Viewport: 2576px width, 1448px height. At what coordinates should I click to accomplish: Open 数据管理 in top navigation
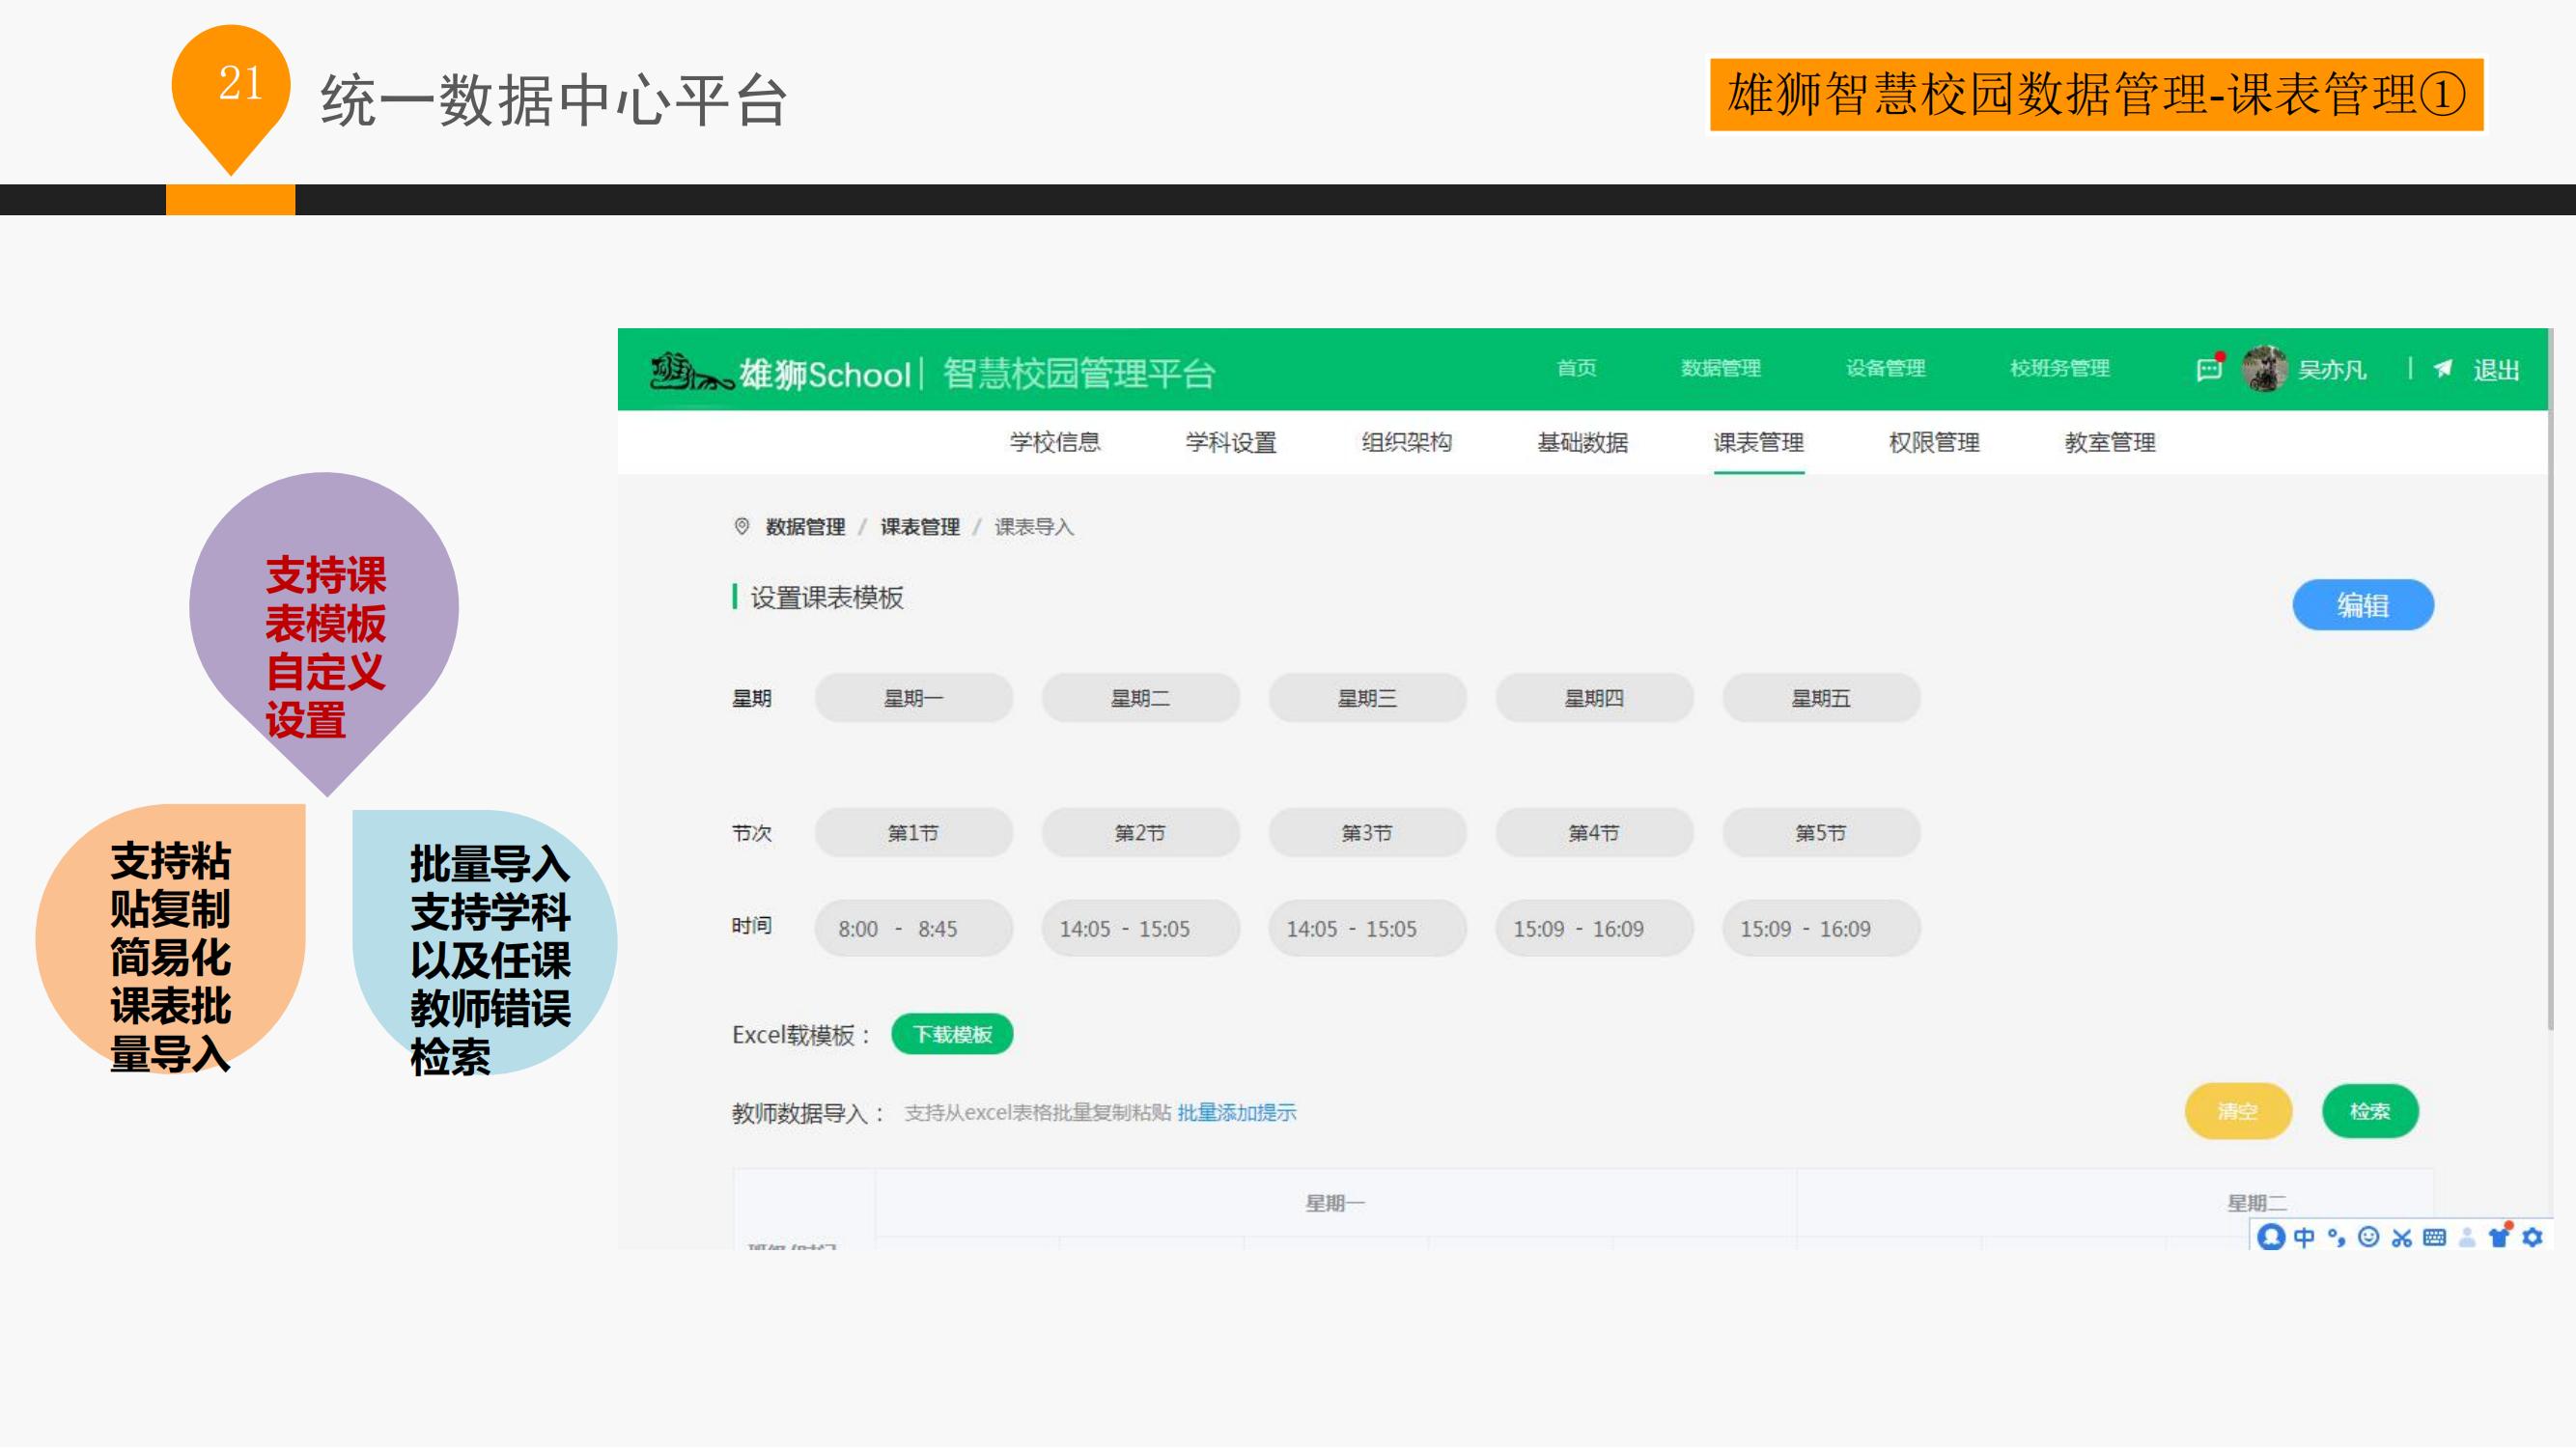point(1720,368)
